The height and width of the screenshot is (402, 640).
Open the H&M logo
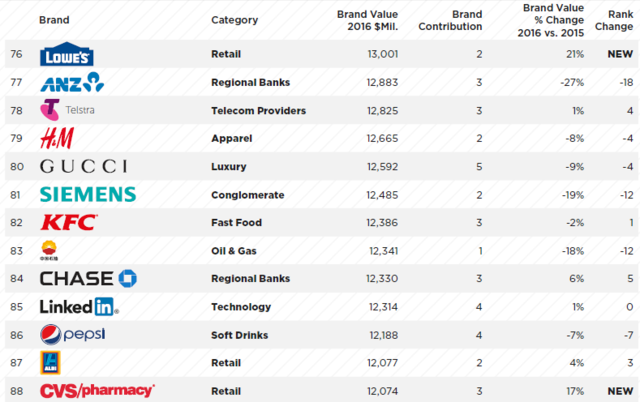coord(57,138)
